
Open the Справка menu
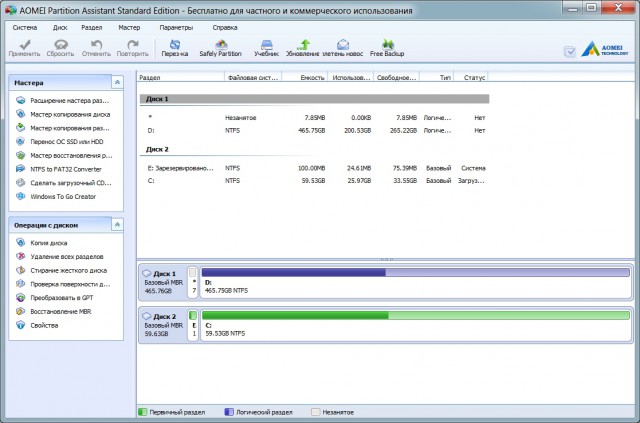225,28
